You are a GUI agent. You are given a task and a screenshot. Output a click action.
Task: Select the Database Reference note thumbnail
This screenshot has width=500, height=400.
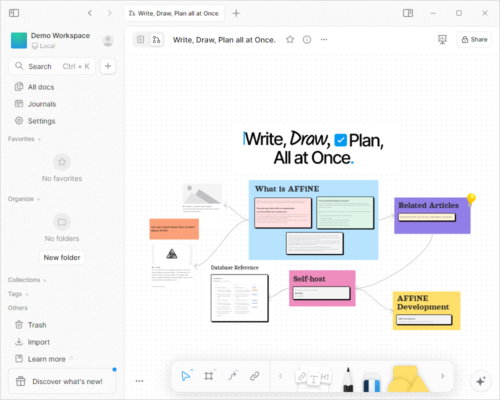point(239,298)
